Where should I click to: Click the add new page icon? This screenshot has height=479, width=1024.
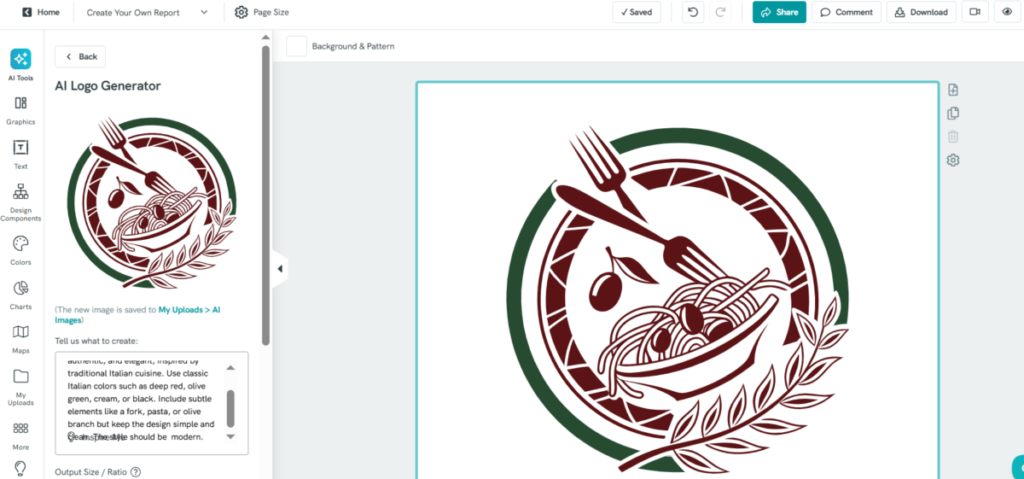coord(953,90)
